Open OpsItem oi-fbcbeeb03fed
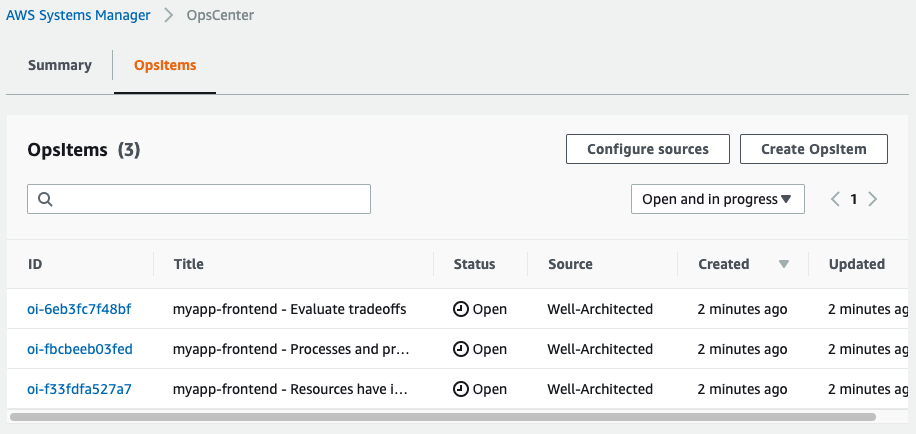The width and height of the screenshot is (916, 434). click(80, 349)
